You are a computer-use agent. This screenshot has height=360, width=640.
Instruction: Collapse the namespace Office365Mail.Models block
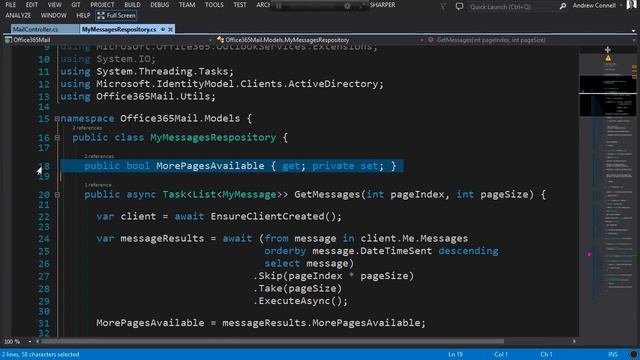click(x=57, y=119)
